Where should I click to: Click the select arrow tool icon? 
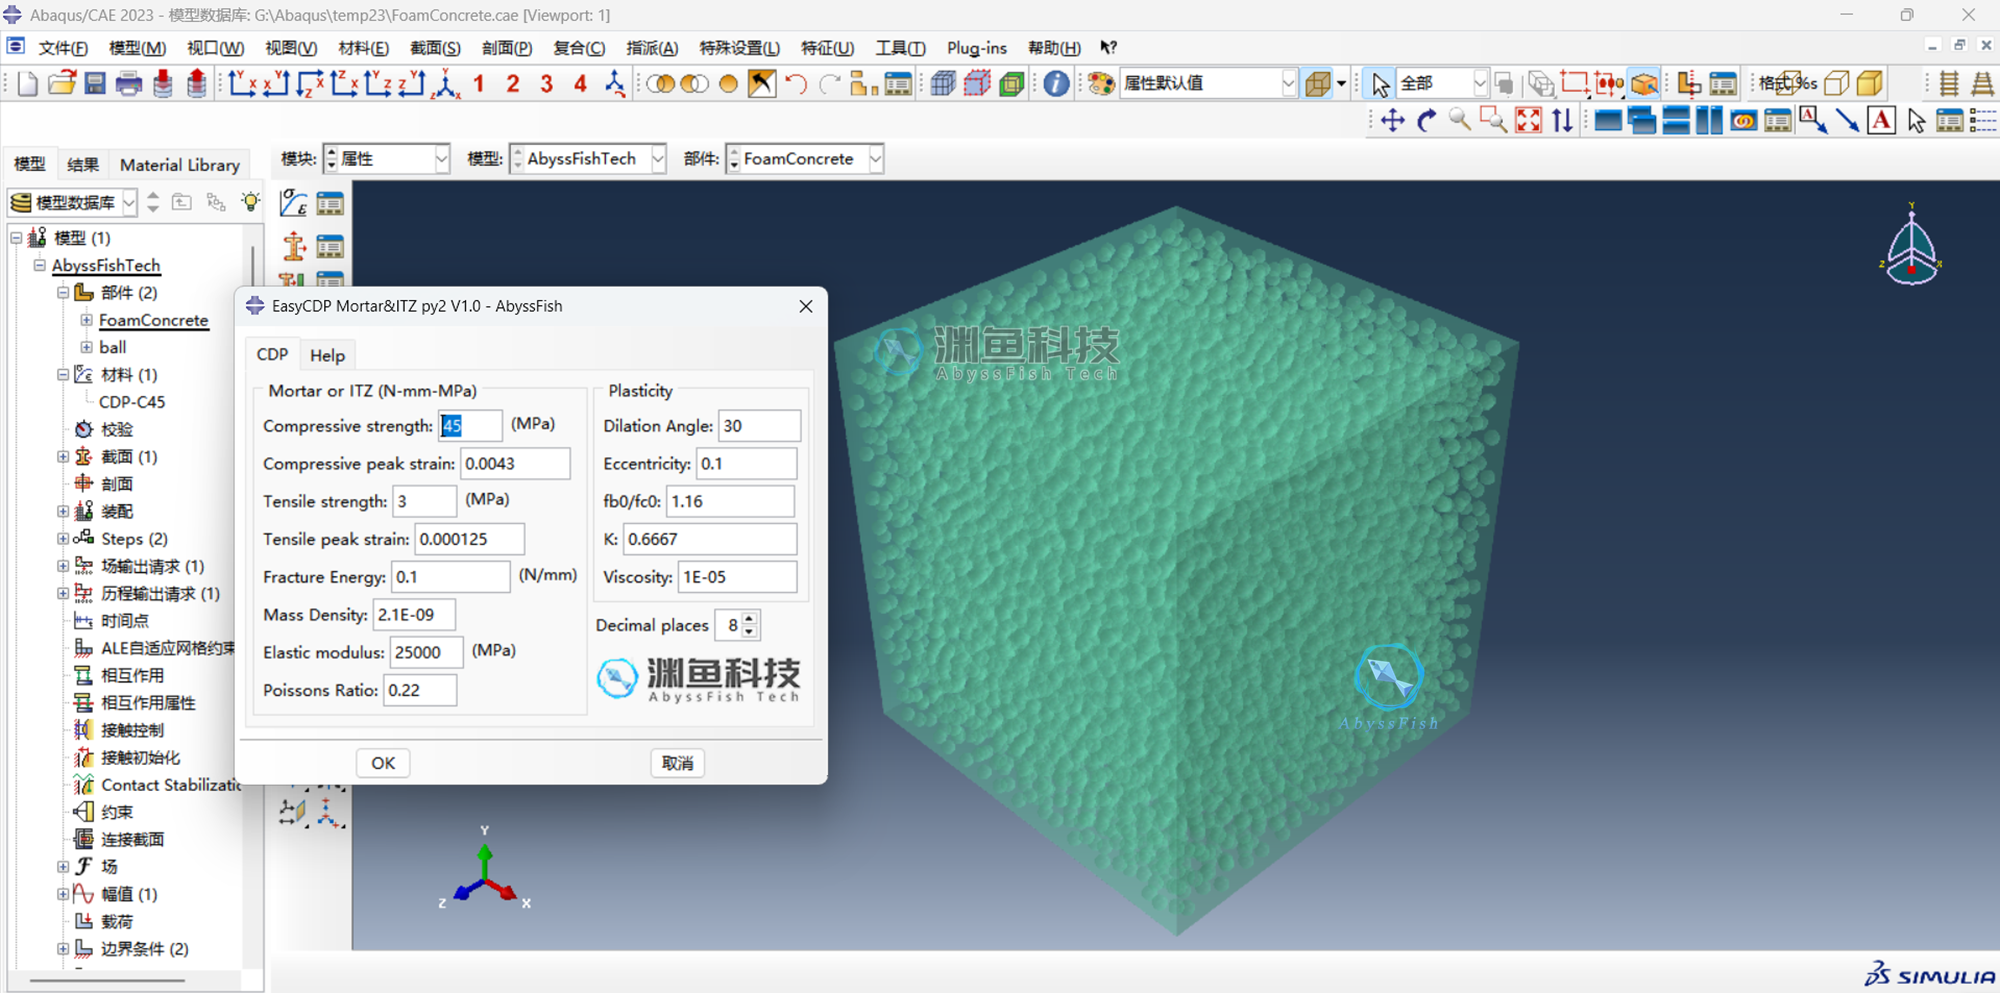point(1380,84)
